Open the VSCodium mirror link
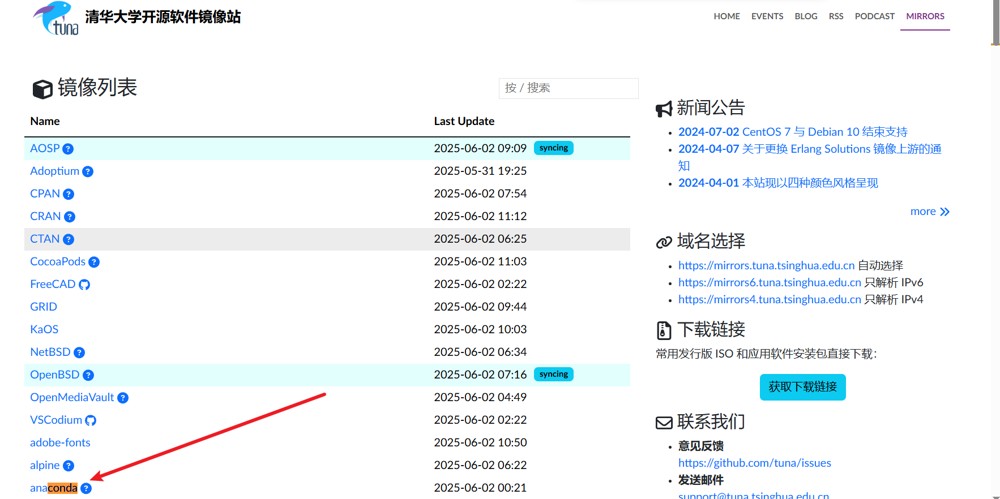Screen dimensions: 1000x499 [56, 420]
